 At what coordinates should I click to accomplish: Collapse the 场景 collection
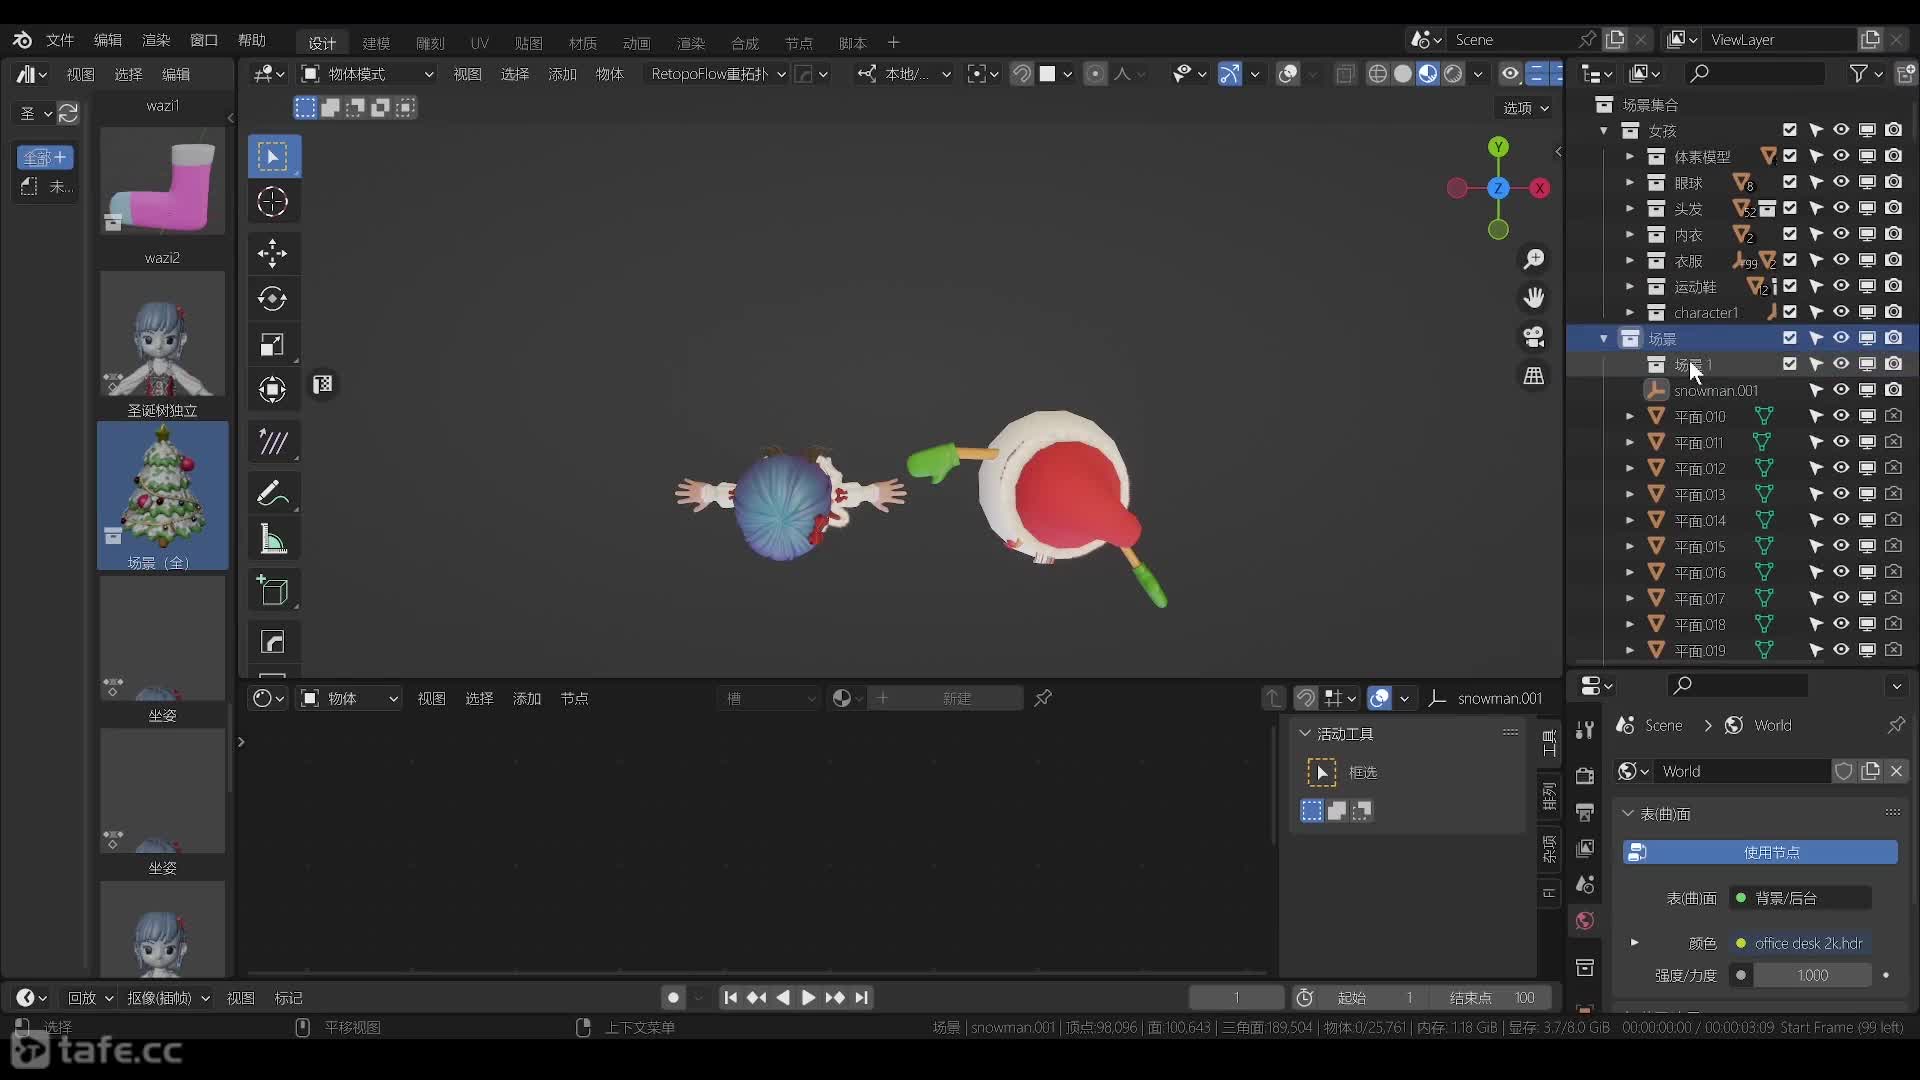point(1604,339)
